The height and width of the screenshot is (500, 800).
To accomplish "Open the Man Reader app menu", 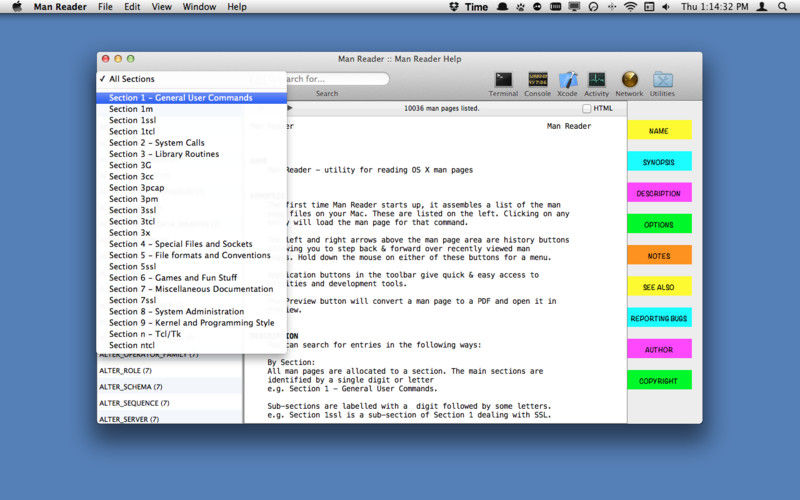I will coord(60,7).
